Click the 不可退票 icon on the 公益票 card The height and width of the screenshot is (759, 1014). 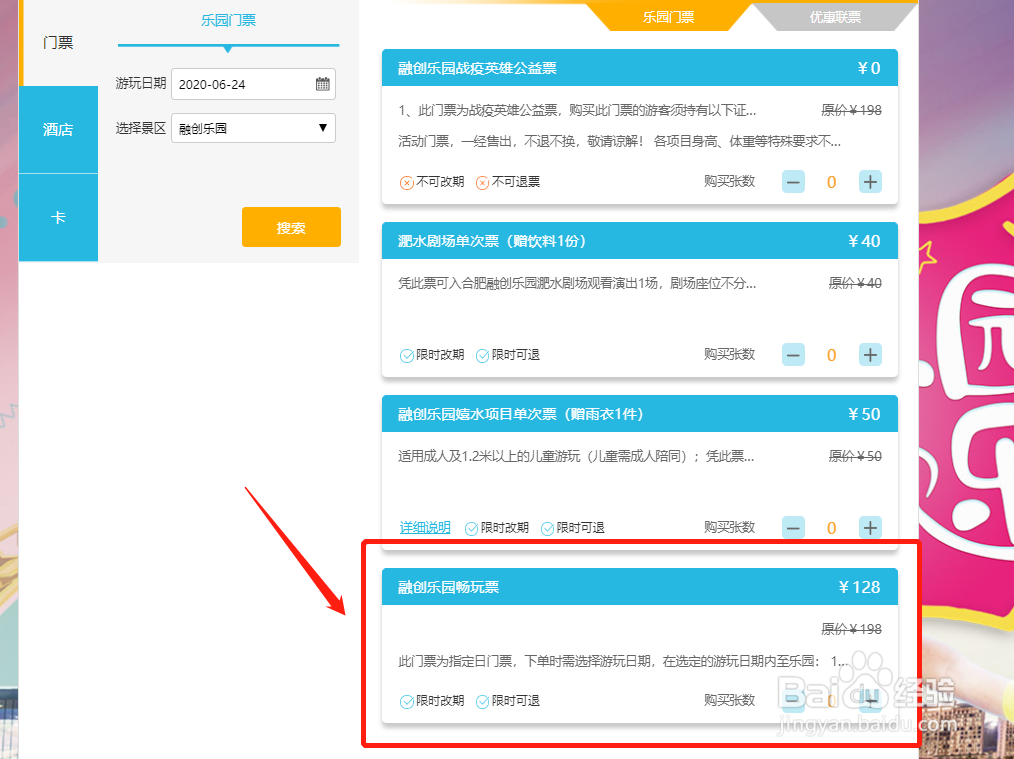pyautogui.click(x=482, y=183)
